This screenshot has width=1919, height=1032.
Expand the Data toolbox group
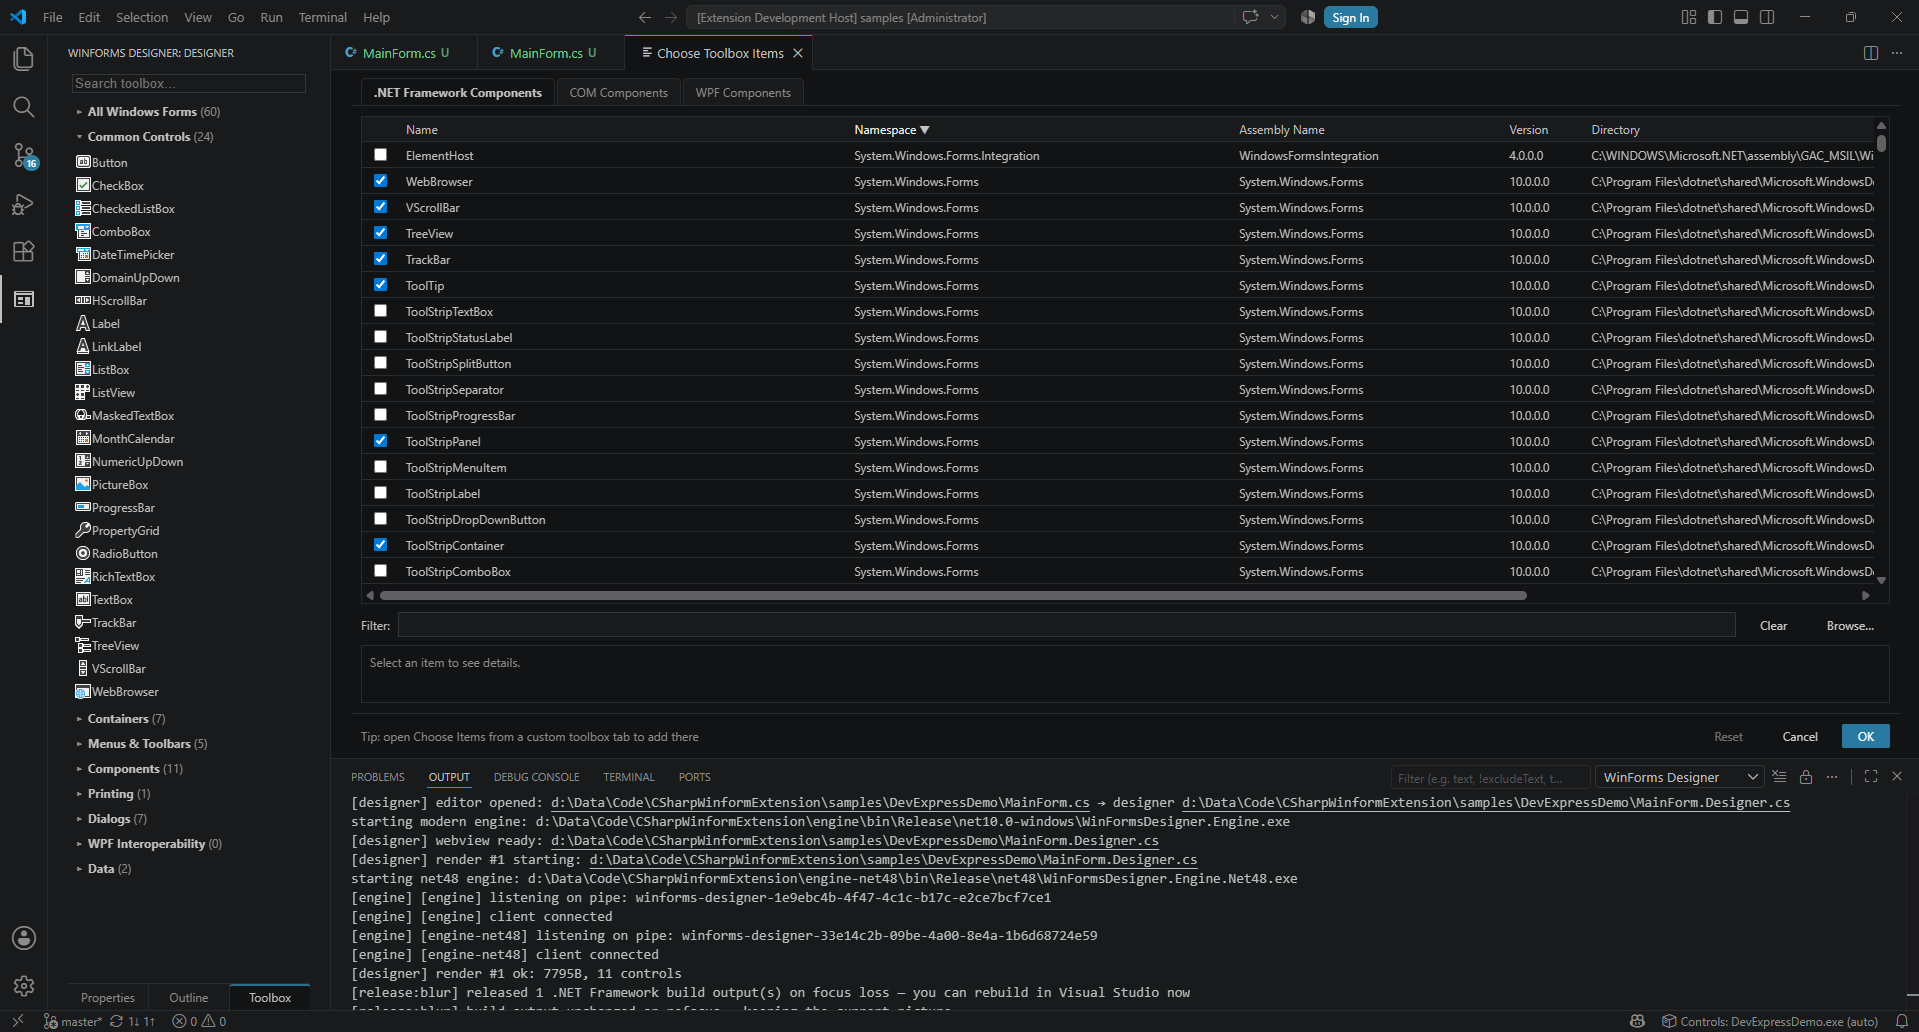103,869
